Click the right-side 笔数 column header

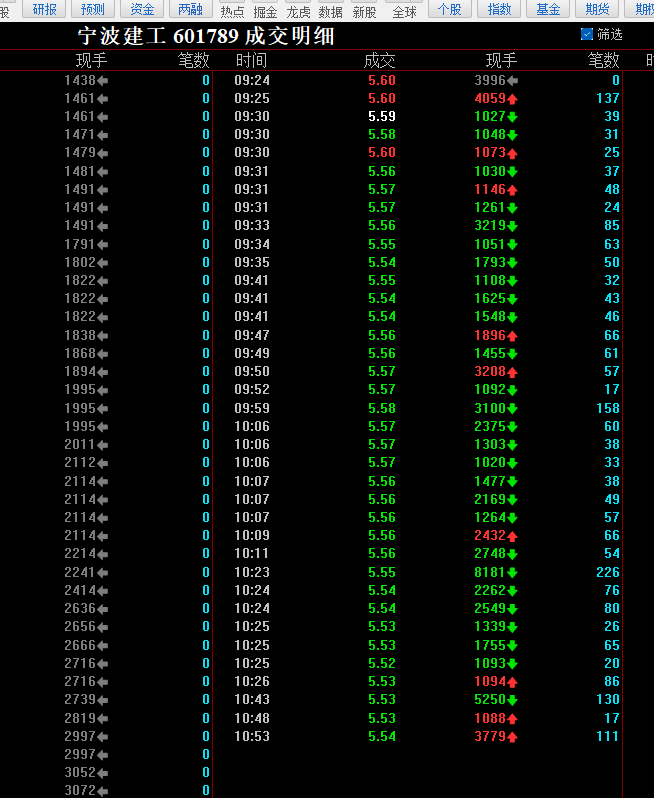tap(604, 61)
